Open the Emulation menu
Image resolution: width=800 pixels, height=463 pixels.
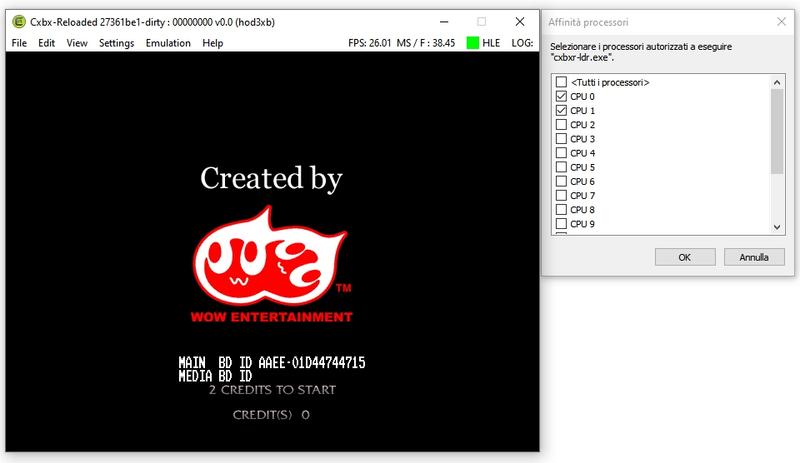pos(168,43)
